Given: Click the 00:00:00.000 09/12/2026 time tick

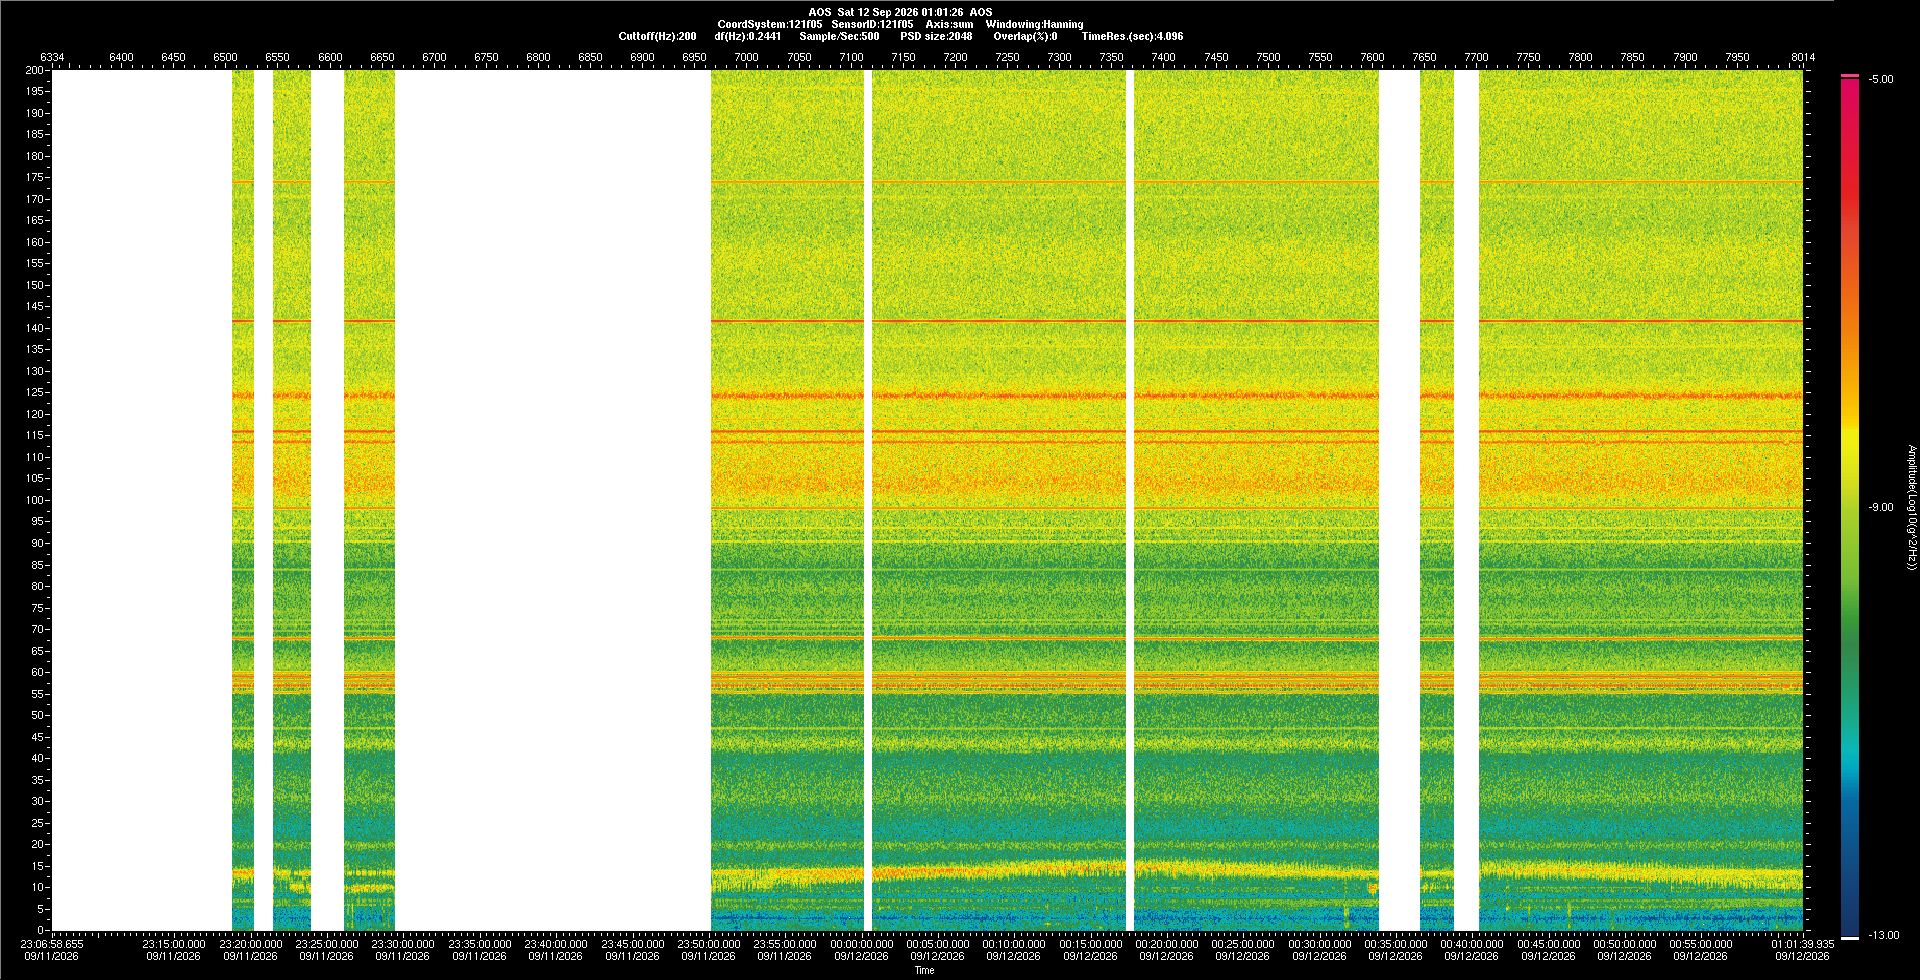Looking at the screenshot, I should coord(861,950).
